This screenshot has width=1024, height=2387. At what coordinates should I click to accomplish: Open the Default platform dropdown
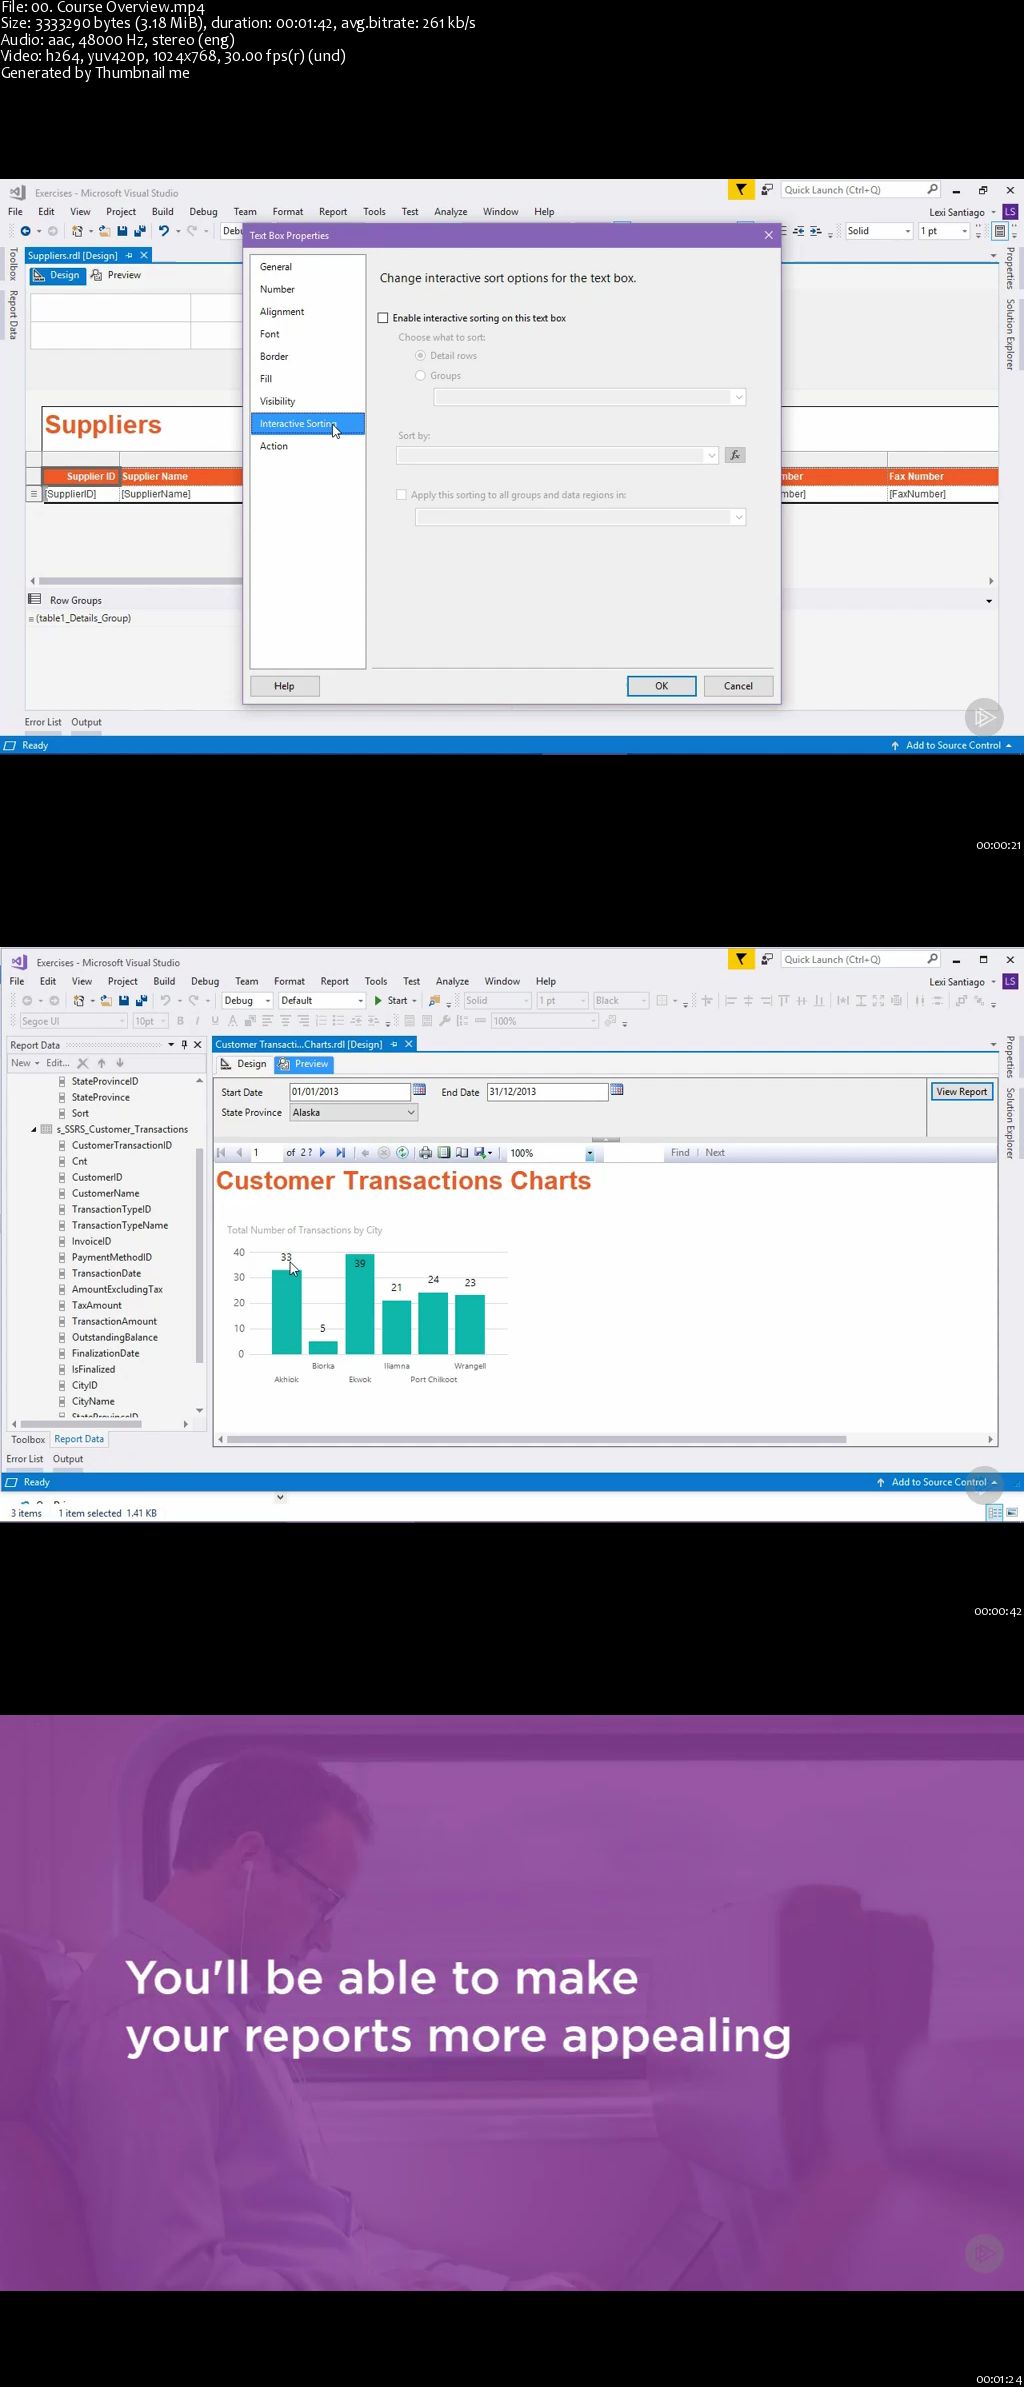click(322, 1000)
